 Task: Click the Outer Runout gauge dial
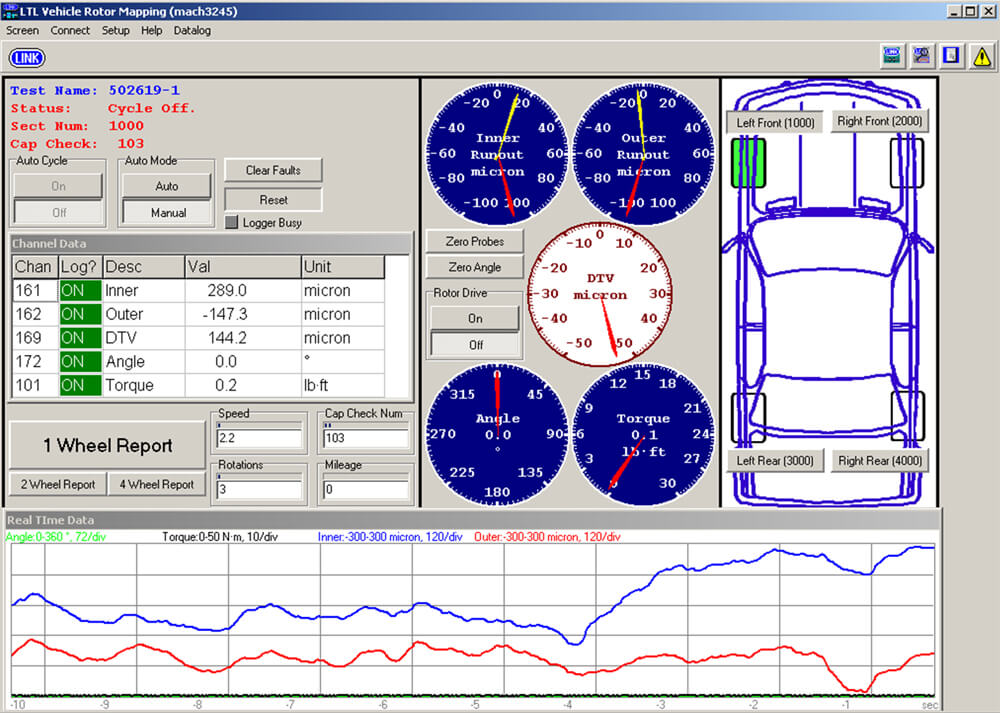[x=643, y=154]
